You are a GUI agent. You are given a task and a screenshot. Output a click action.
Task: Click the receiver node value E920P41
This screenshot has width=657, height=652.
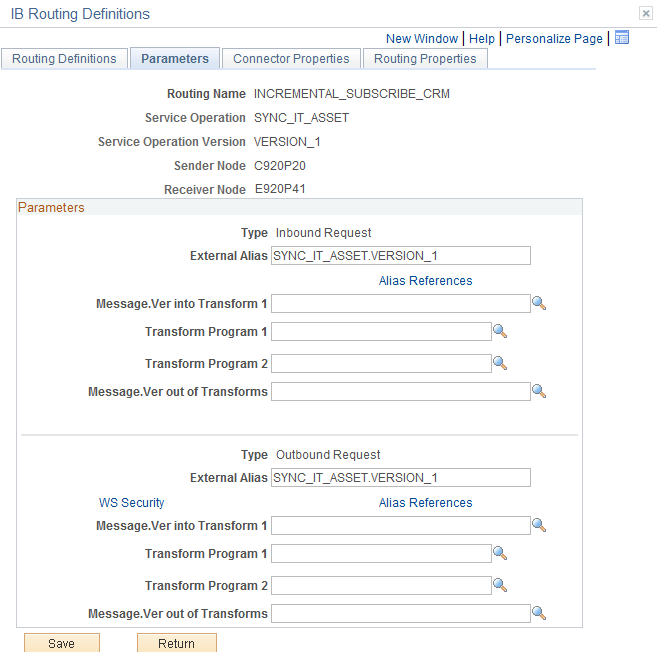pyautogui.click(x=280, y=189)
